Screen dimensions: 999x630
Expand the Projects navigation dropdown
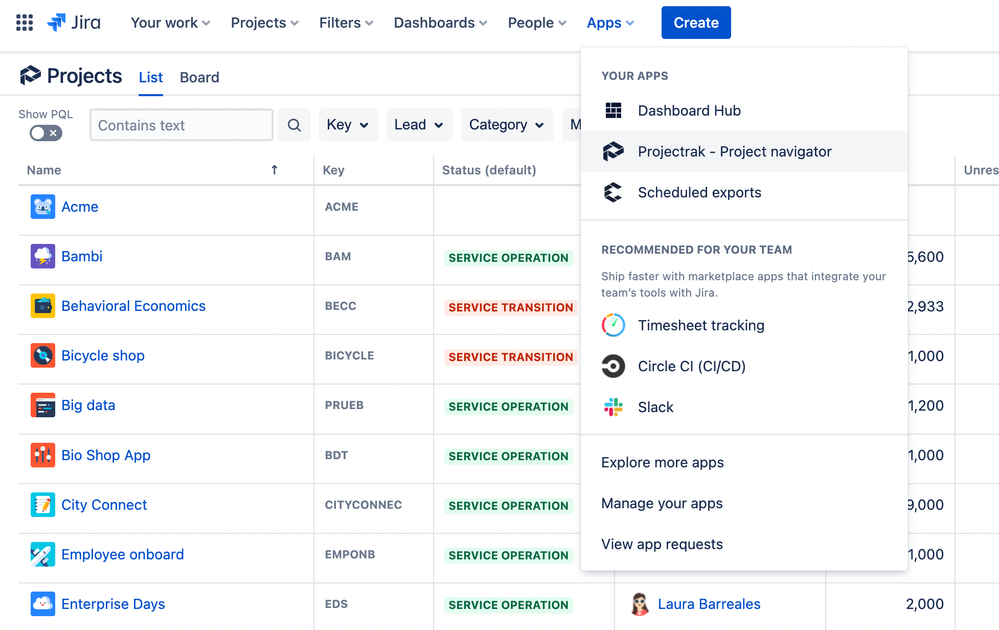[264, 23]
